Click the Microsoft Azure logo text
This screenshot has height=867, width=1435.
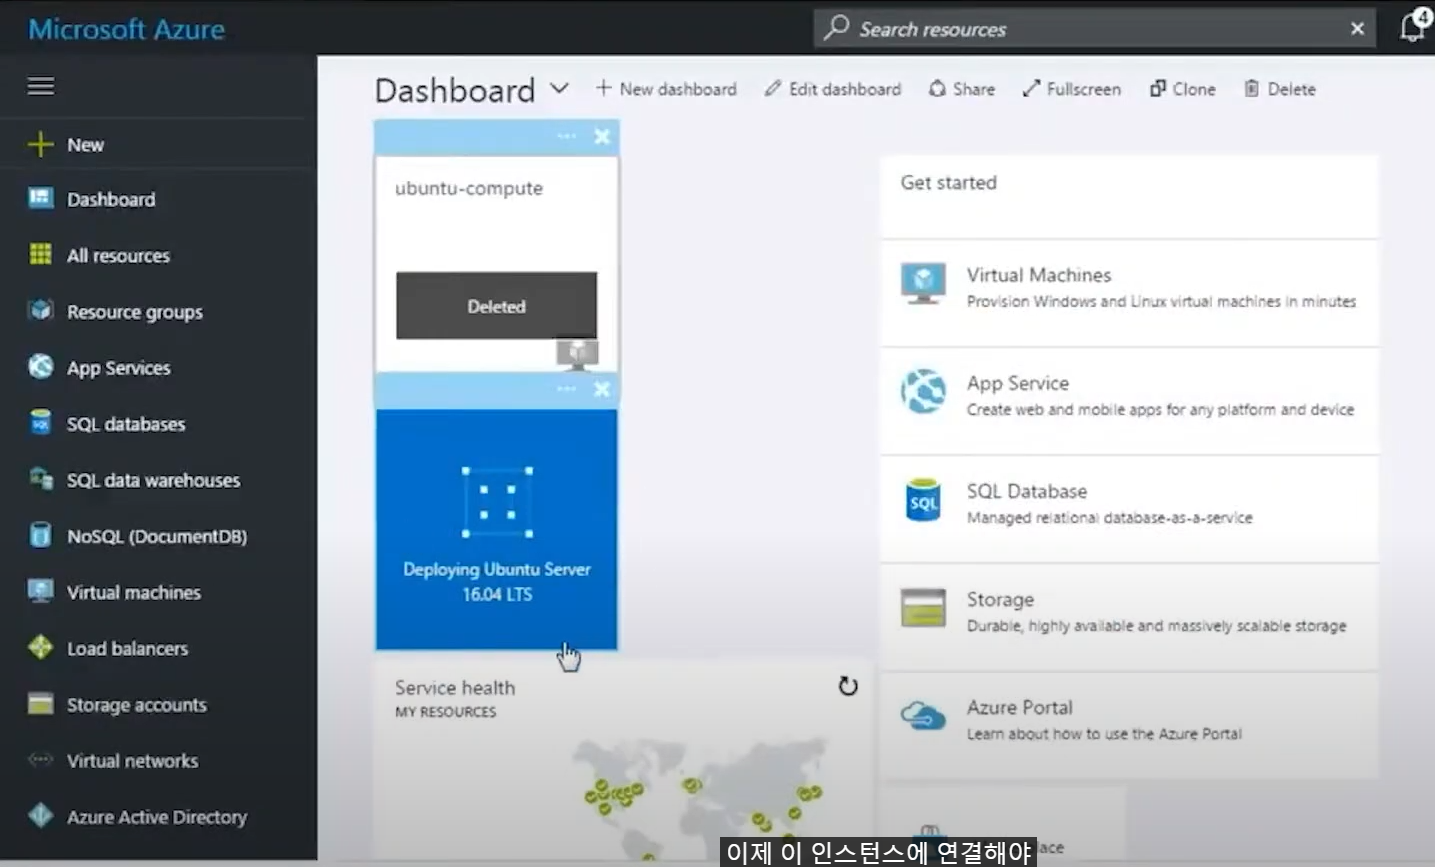126,29
